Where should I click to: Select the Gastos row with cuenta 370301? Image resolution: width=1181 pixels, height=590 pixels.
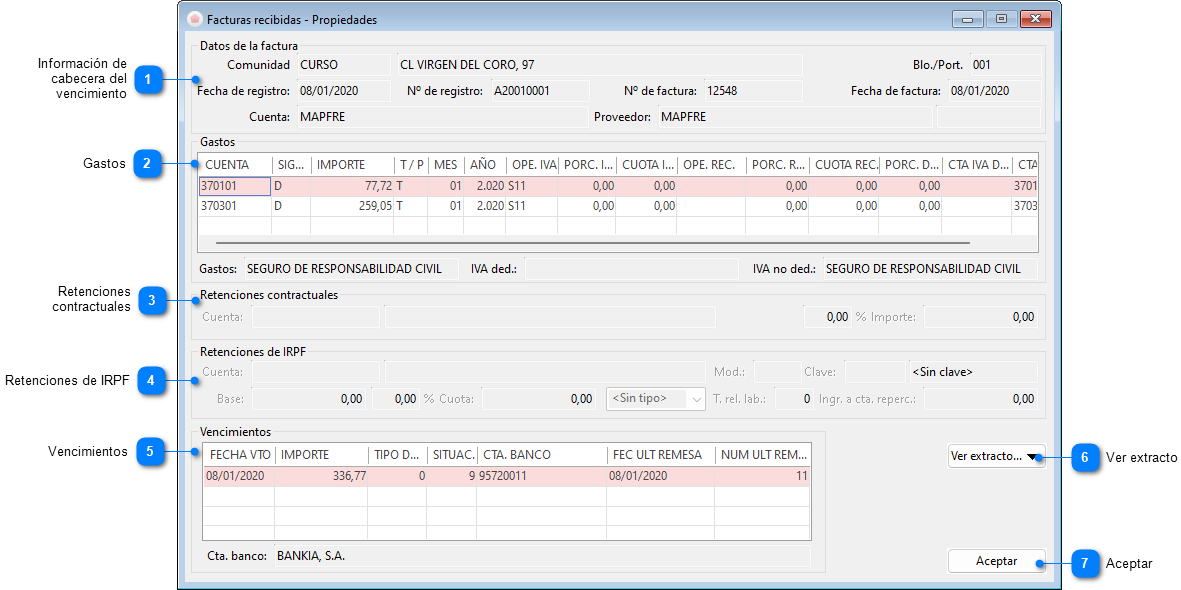(x=618, y=206)
